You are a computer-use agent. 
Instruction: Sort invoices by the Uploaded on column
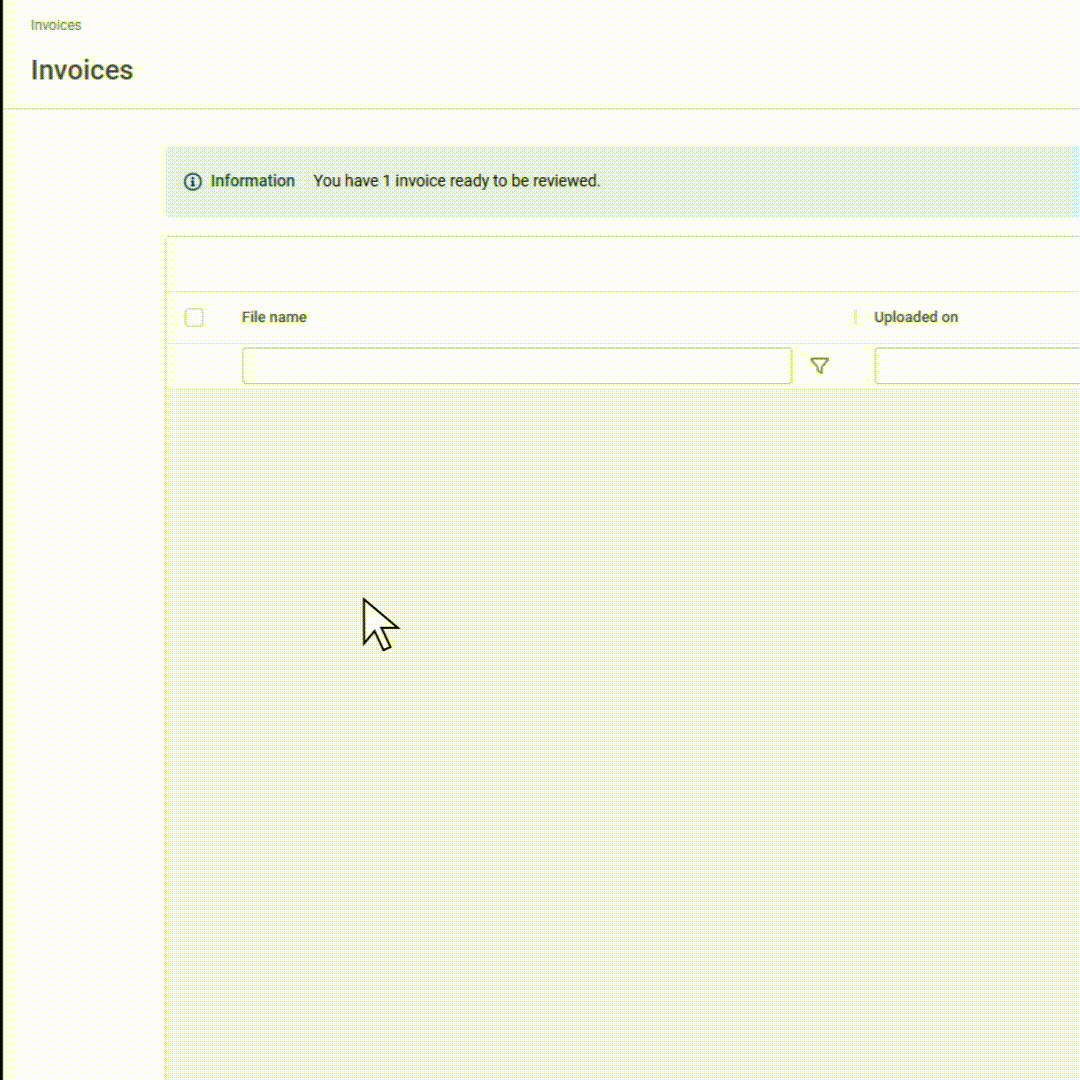[x=916, y=317]
